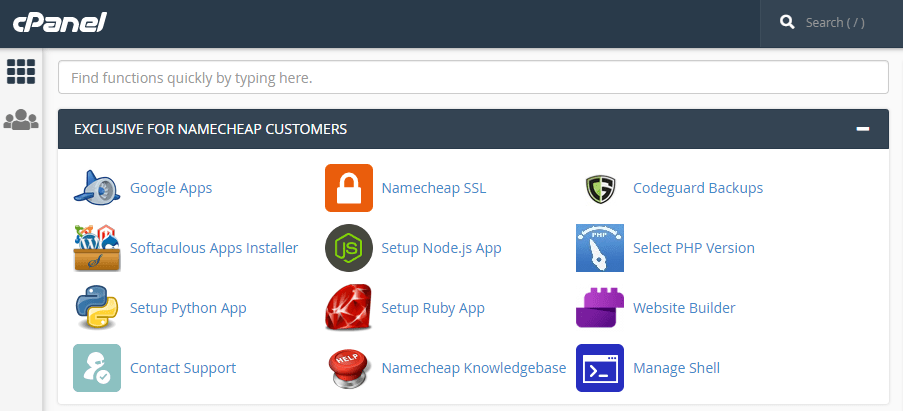The width and height of the screenshot is (903, 411).
Task: Open the home grid icon in sidebar
Action: pos(21,71)
